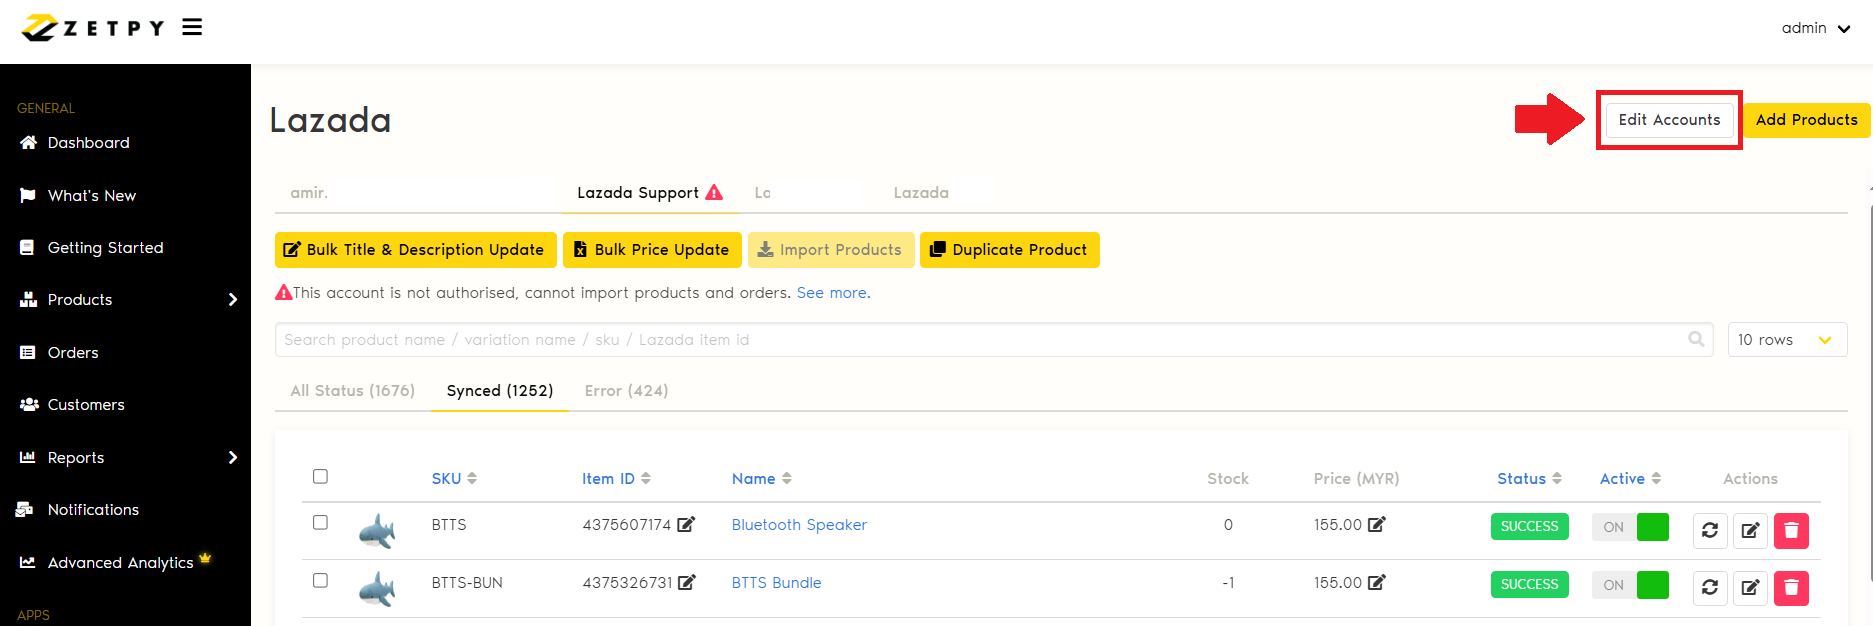Check the checkbox for BTTS-BUN row
Viewport: 1873px width, 626px height.
click(320, 580)
